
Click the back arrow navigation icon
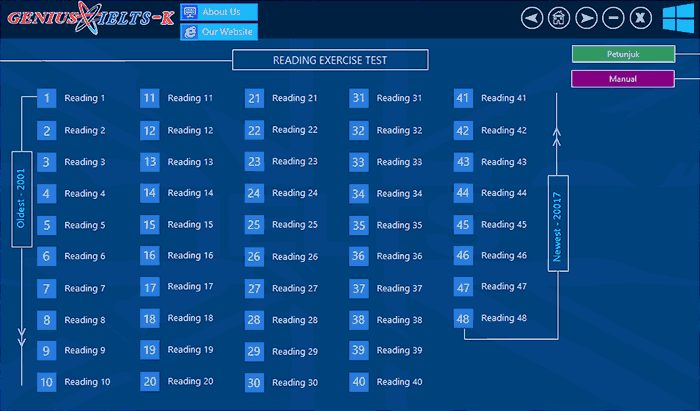pyautogui.click(x=533, y=18)
